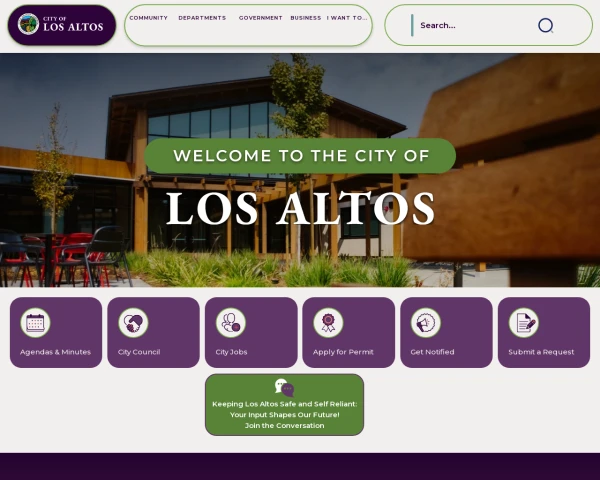The image size is (600, 480).
Task: Click the document pencil icon for requests
Action: [x=524, y=323]
